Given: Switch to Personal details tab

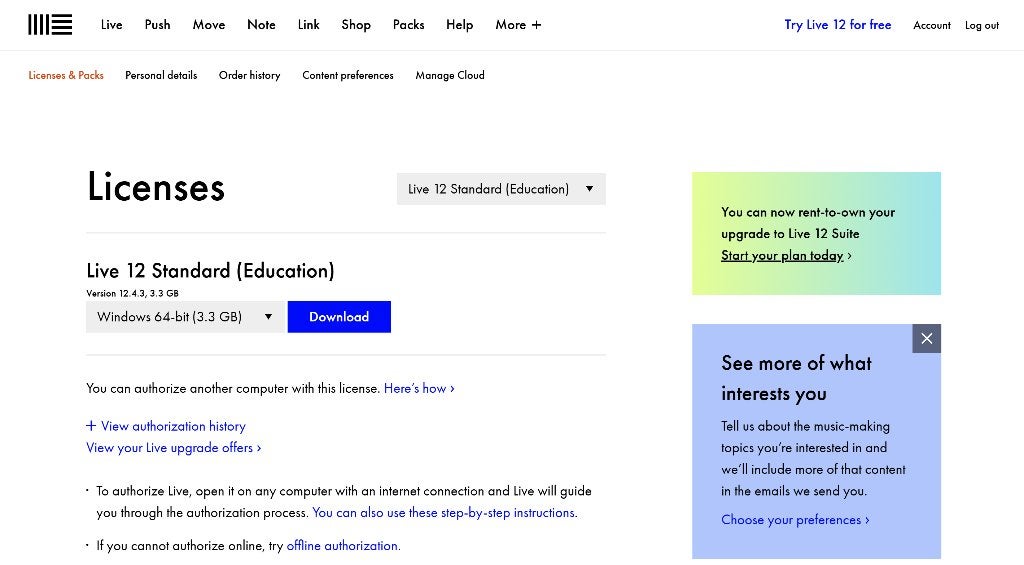Looking at the screenshot, I should pyautogui.click(x=161, y=75).
